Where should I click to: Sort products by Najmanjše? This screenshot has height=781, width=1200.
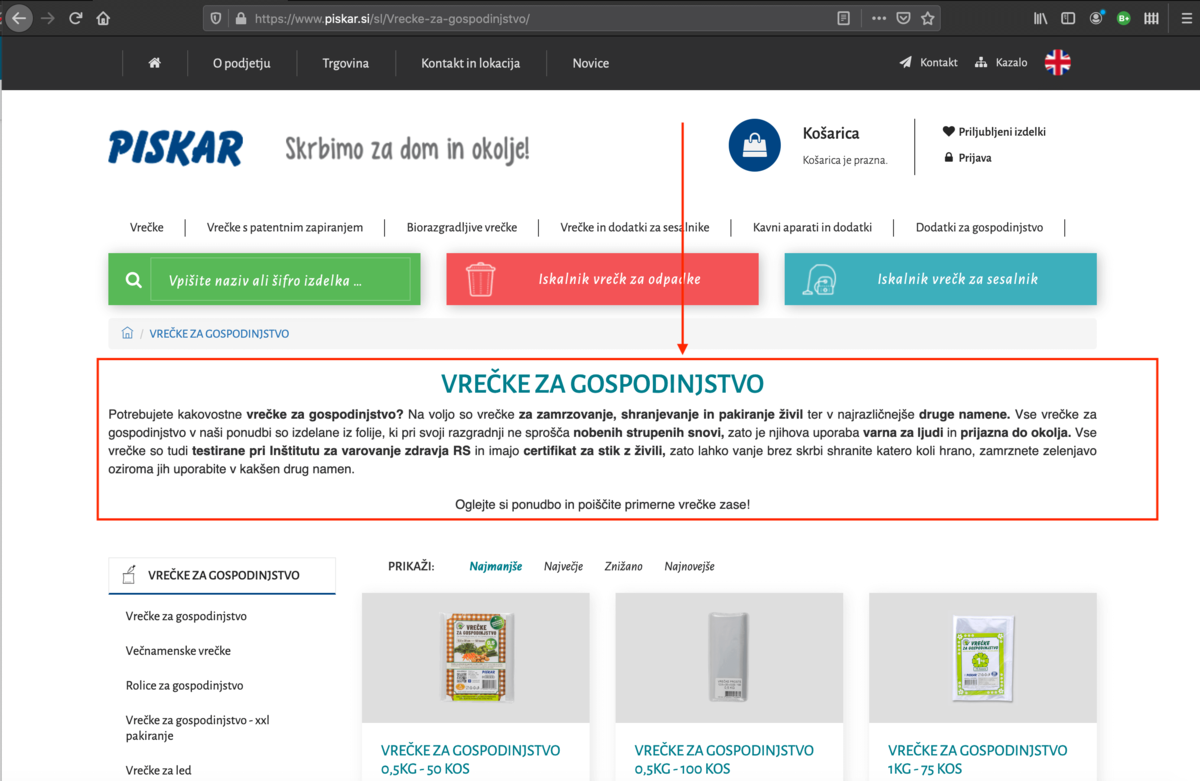coord(496,566)
